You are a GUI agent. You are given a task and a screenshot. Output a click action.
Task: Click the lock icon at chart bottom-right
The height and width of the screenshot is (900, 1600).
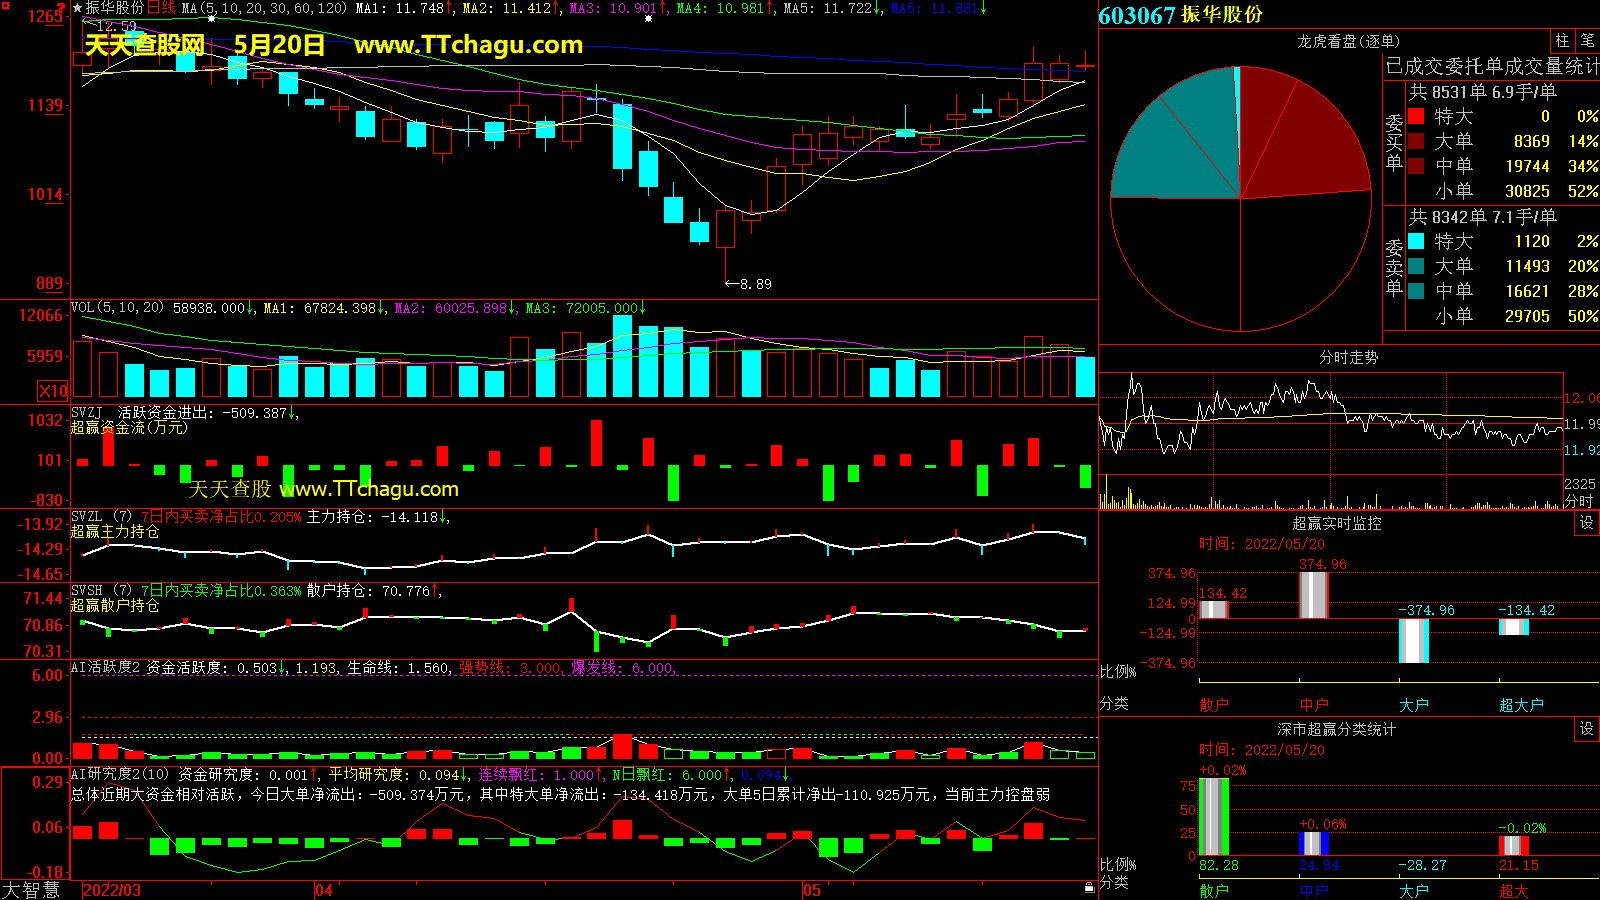(1089, 887)
